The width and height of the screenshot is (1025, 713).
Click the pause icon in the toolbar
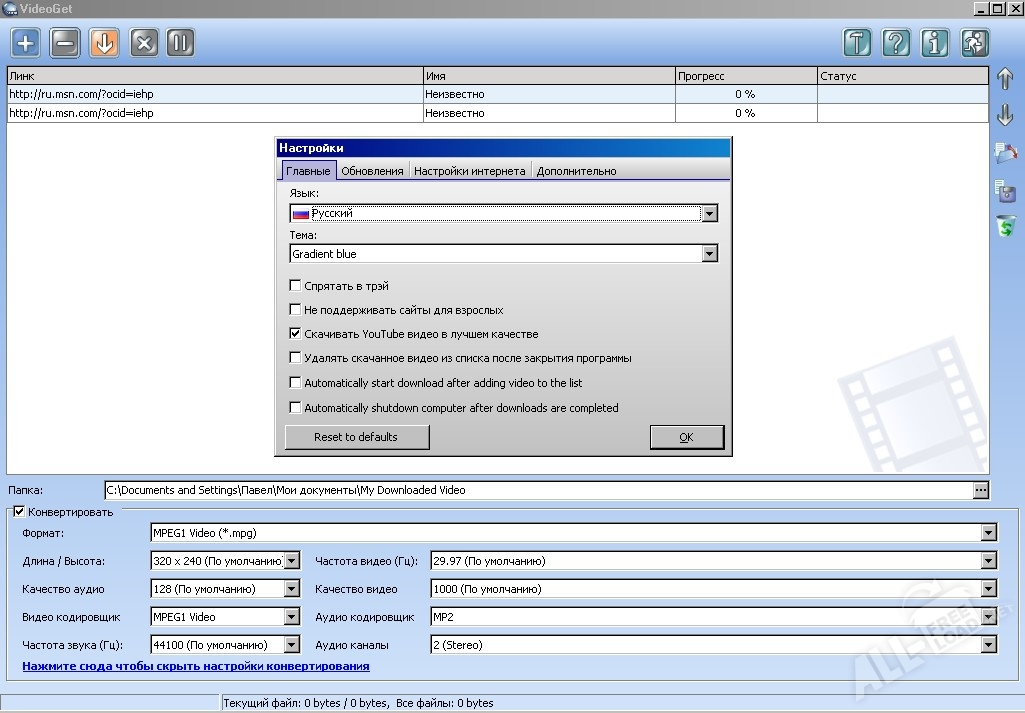(180, 43)
